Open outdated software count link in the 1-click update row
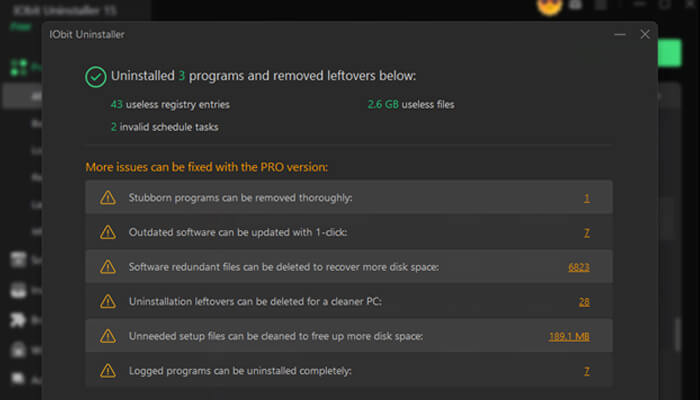 click(x=587, y=233)
